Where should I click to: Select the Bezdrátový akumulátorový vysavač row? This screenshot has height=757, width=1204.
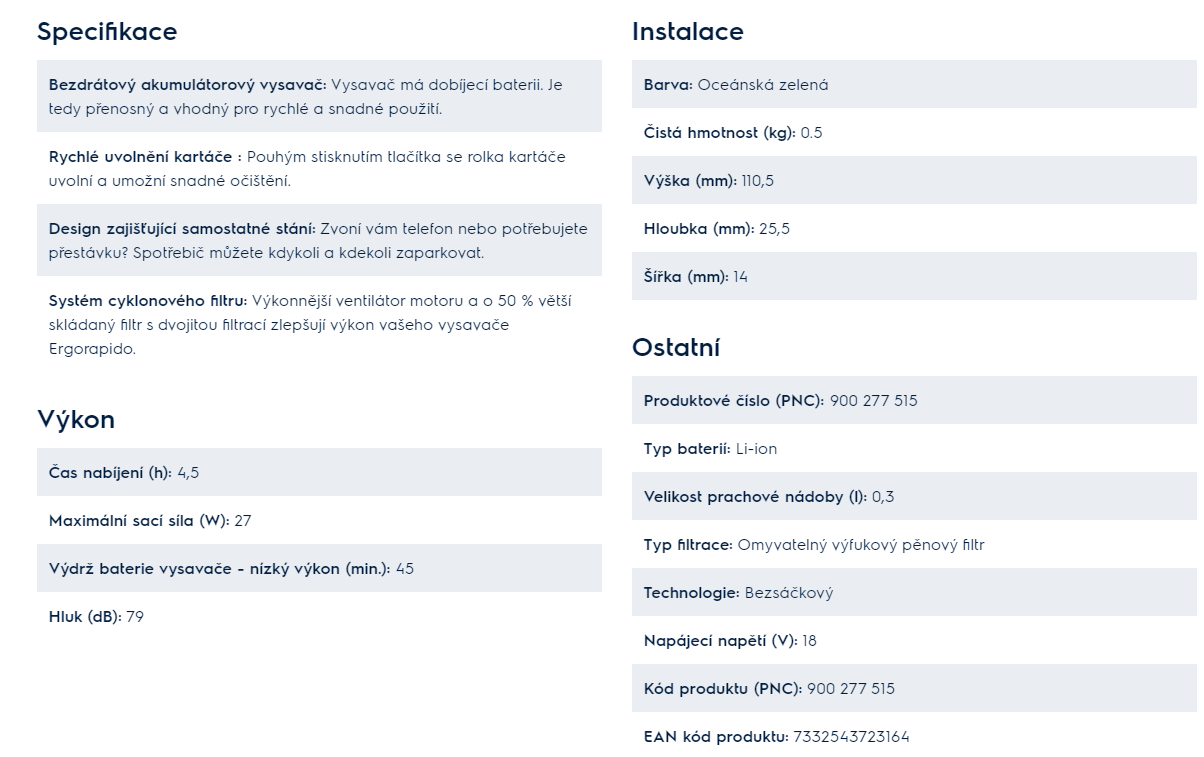click(x=319, y=96)
